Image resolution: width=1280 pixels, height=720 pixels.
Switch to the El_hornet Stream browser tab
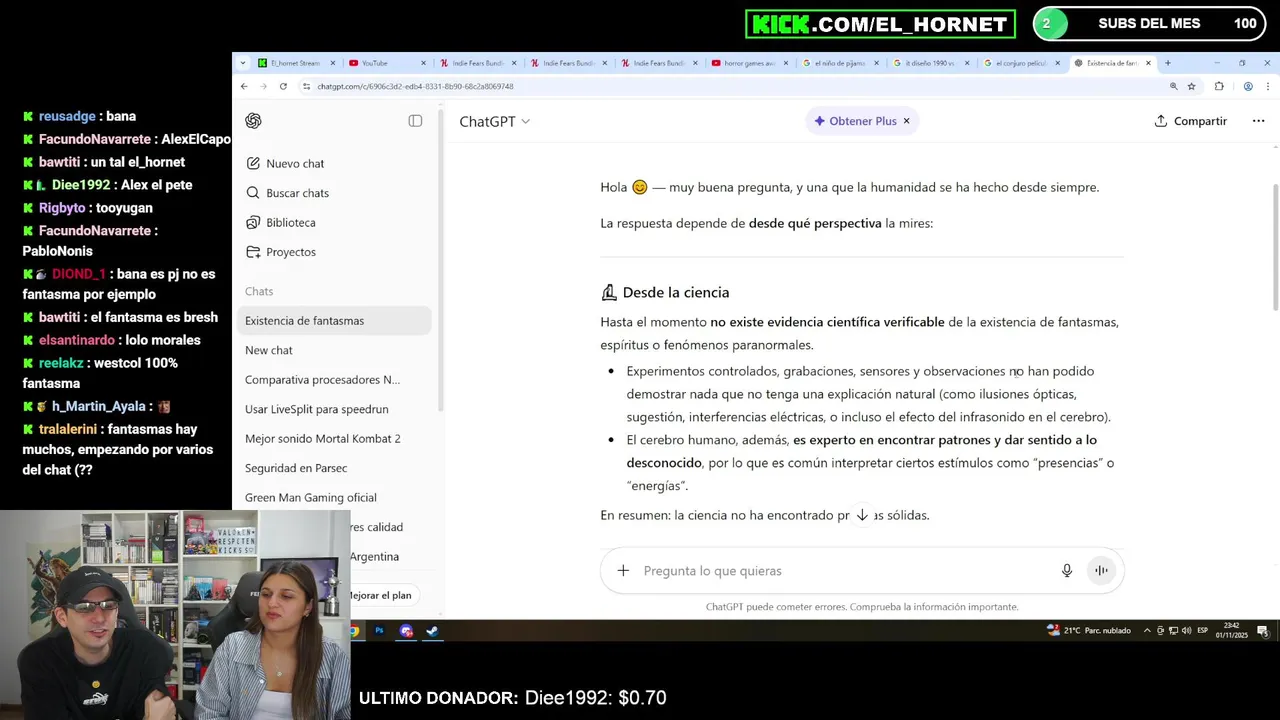295,63
